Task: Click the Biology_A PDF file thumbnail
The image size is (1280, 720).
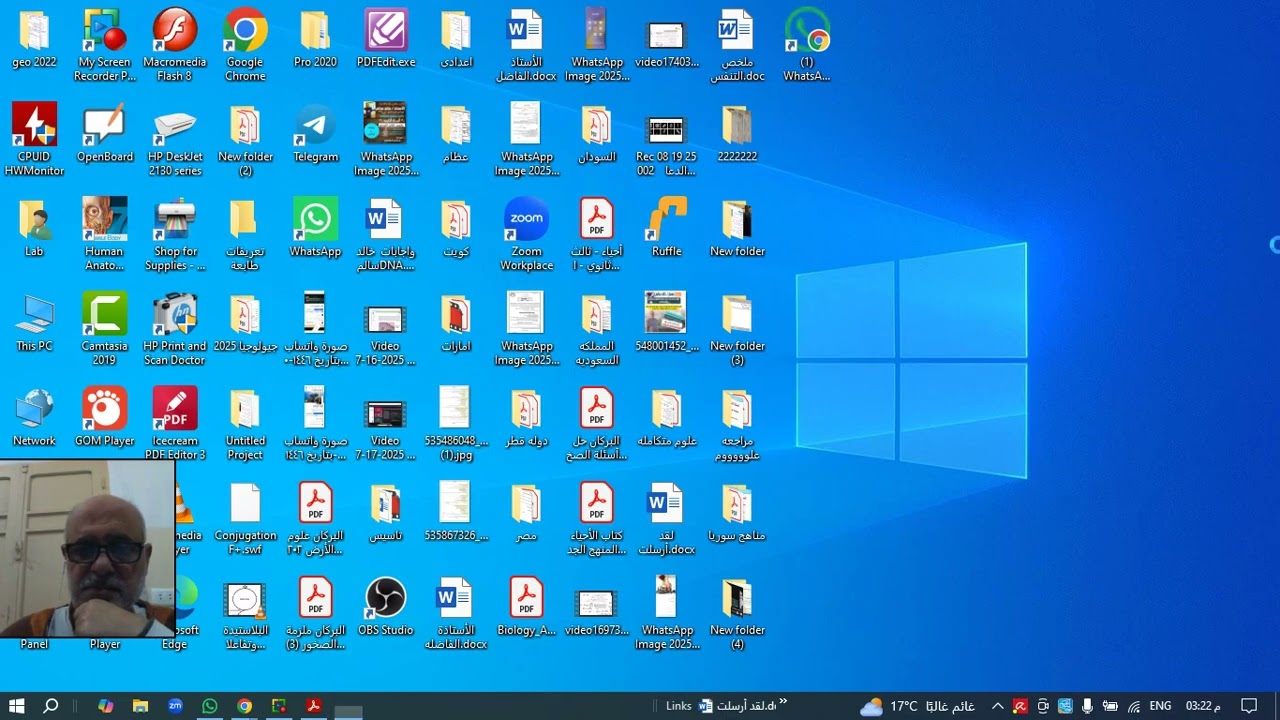Action: pyautogui.click(x=526, y=600)
